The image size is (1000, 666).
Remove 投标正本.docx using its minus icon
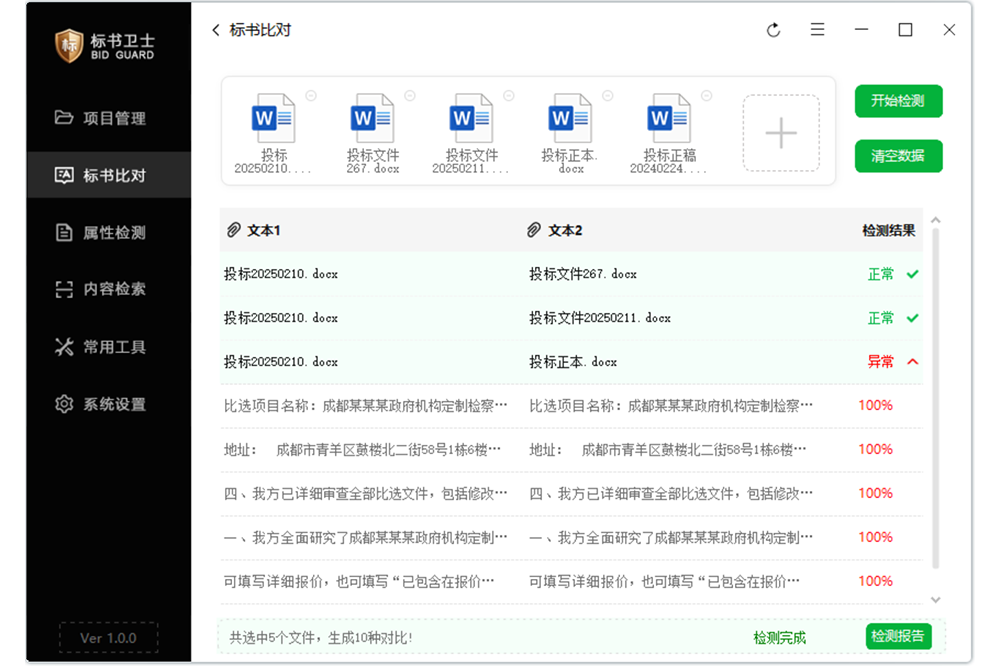coord(607,96)
